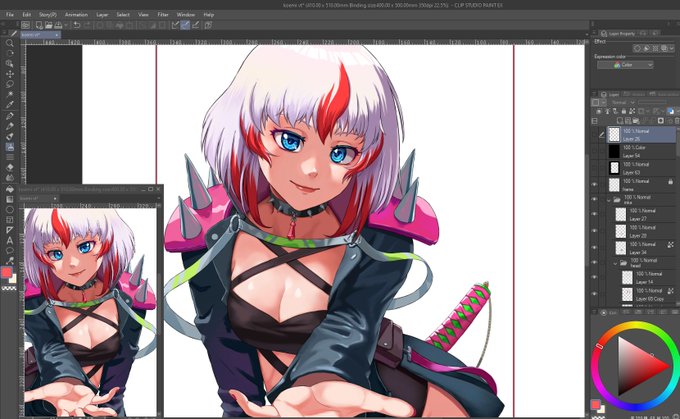The width and height of the screenshot is (680, 419).
Task: Click the transparent color swatch in toolbar
Action: tap(9, 288)
